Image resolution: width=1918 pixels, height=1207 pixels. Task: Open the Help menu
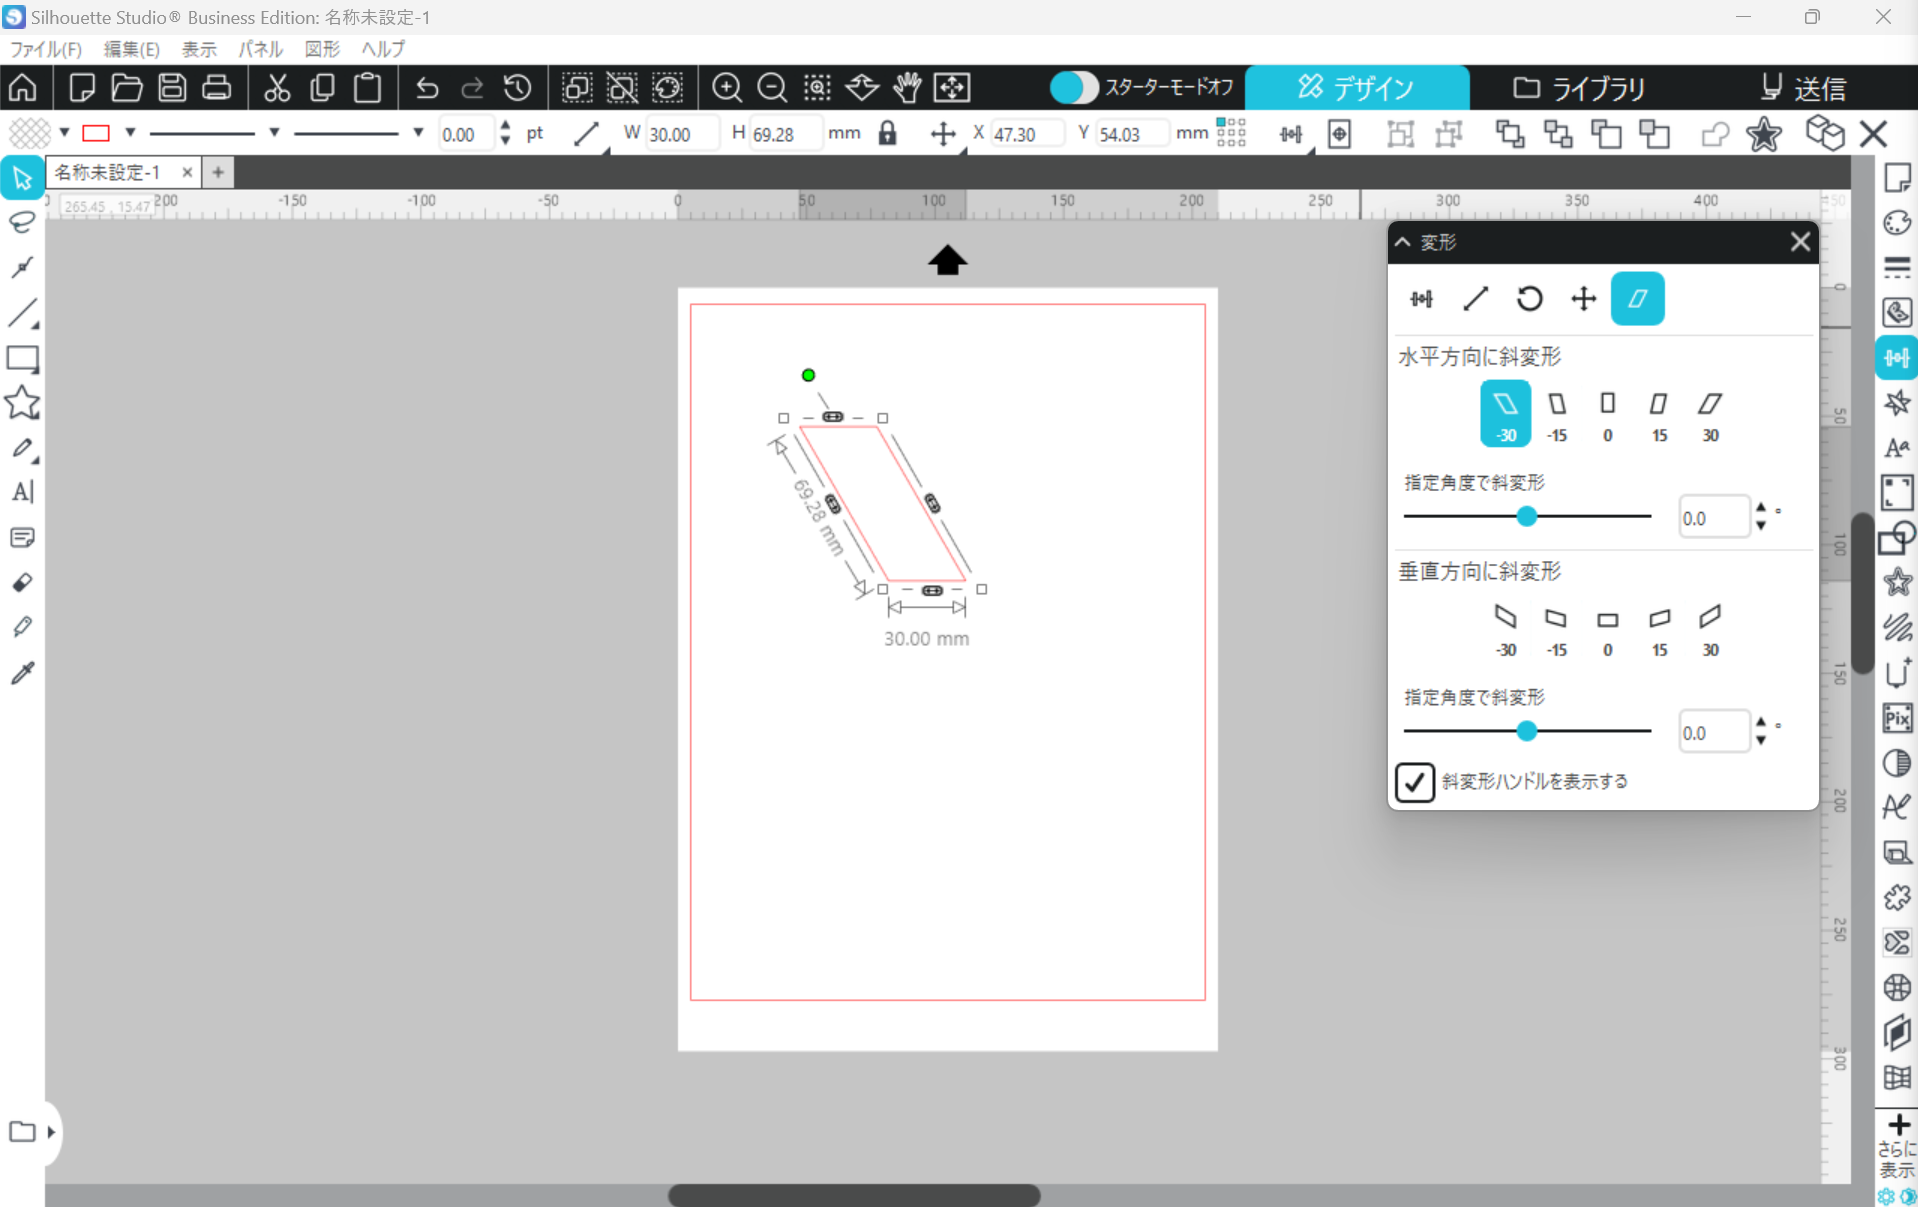pyautogui.click(x=383, y=48)
